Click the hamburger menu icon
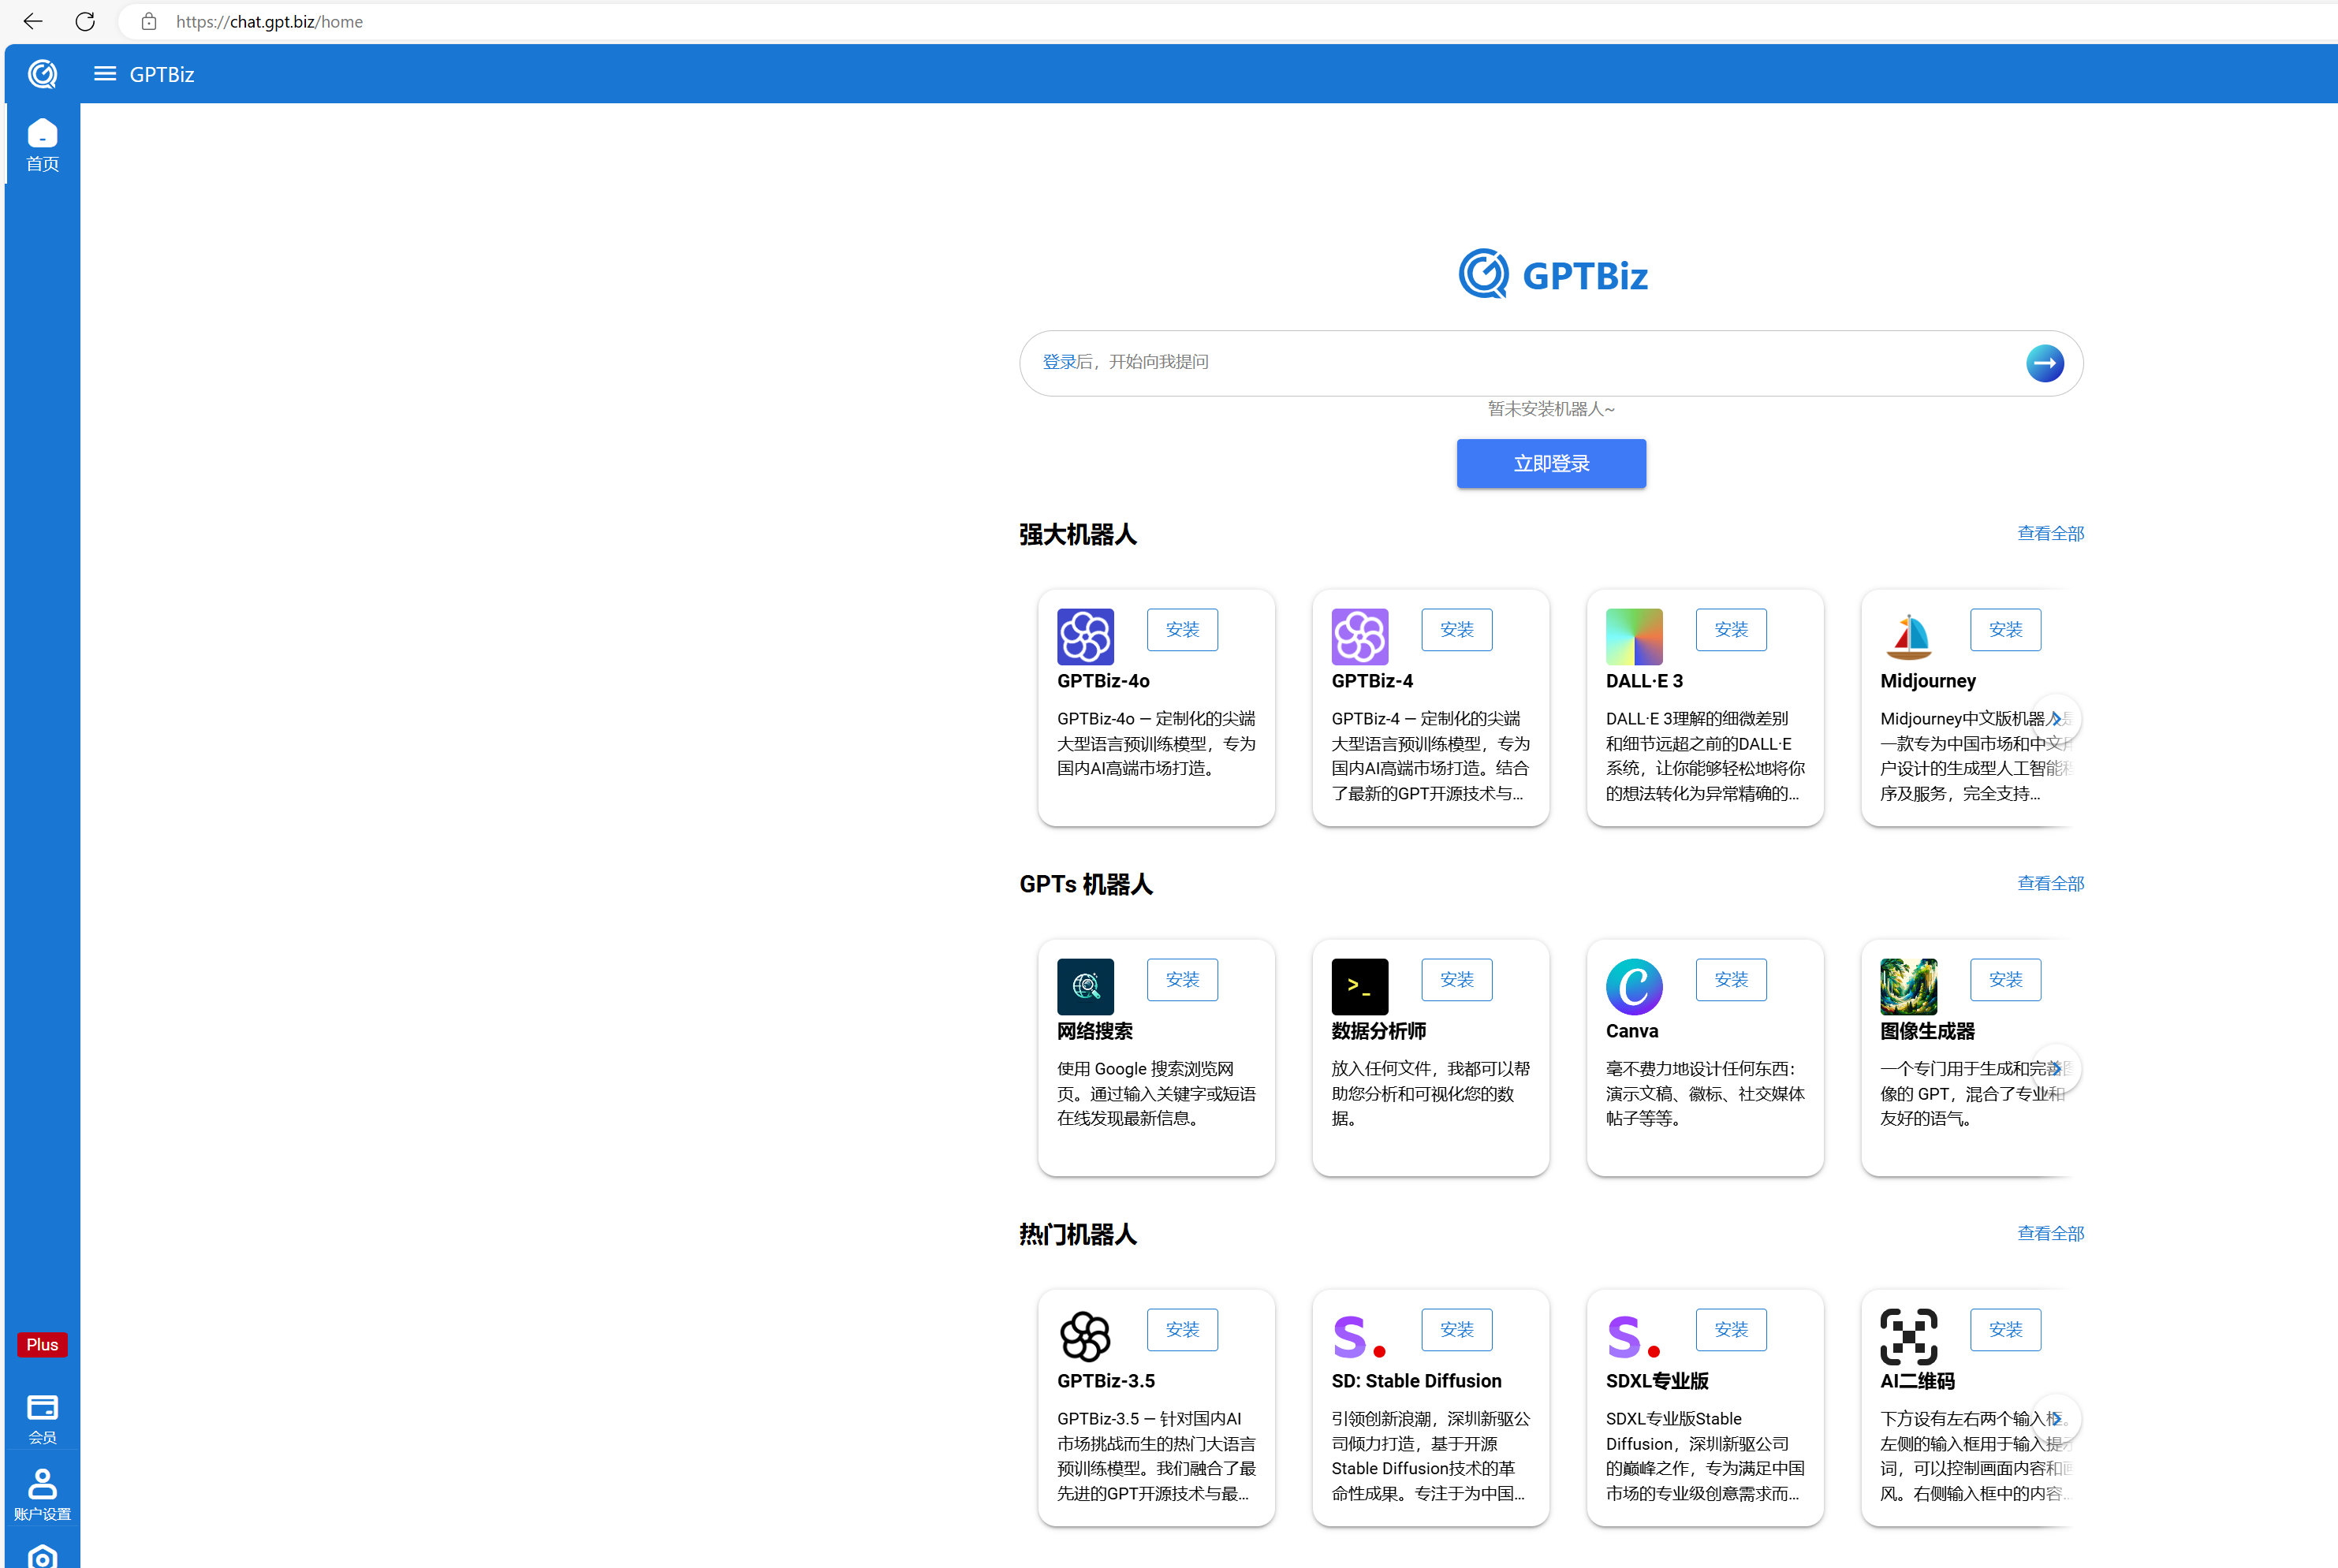Screen dimensions: 2338x1568 click(104, 74)
